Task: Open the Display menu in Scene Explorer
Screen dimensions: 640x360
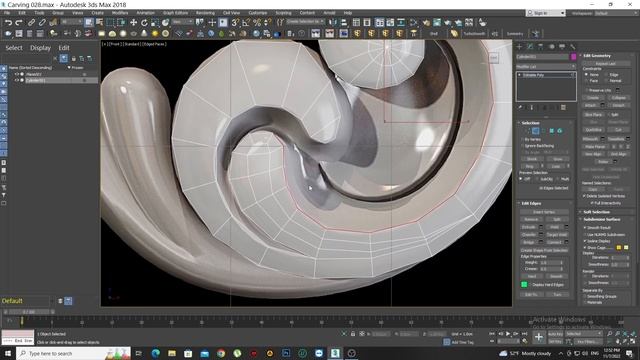Action: [x=40, y=48]
